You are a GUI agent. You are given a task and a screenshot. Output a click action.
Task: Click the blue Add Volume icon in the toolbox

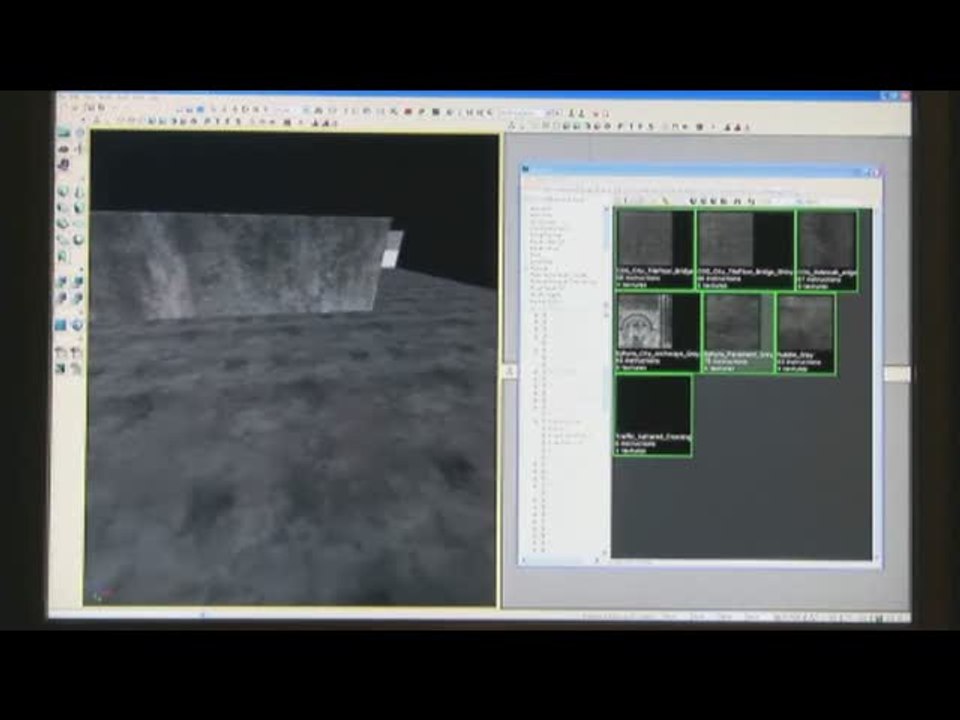point(62,326)
